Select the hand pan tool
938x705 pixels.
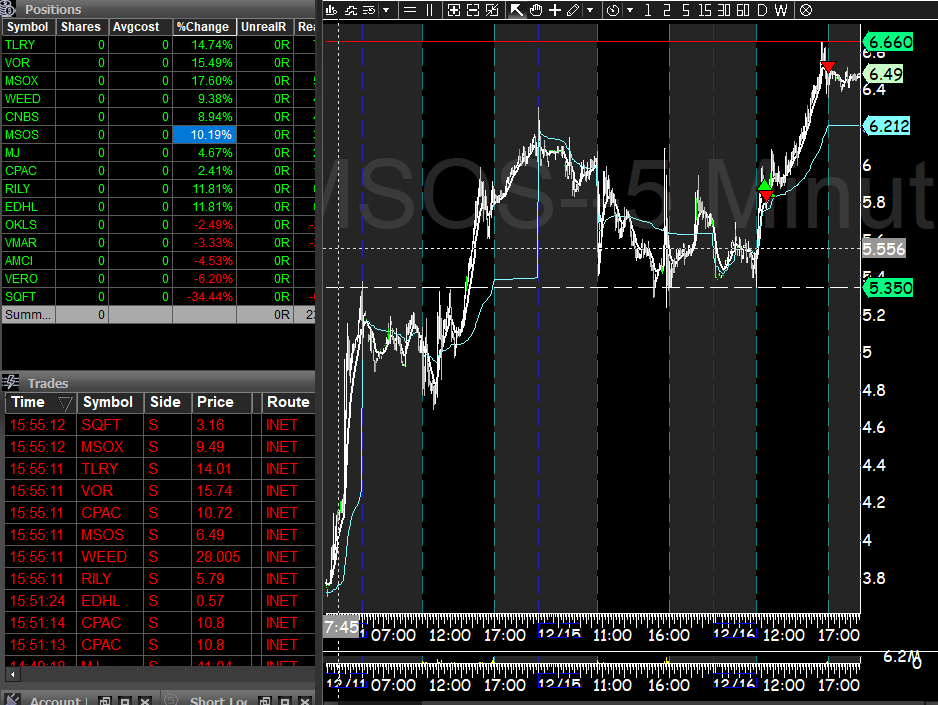[537, 10]
